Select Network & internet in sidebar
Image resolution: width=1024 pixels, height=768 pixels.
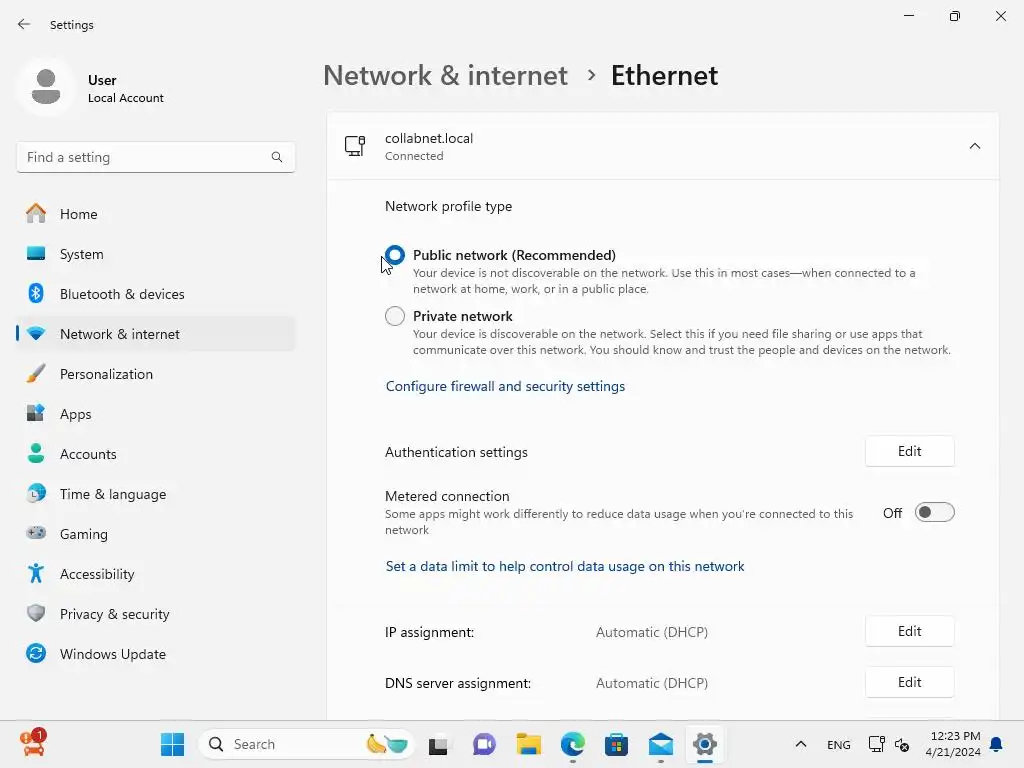(x=156, y=334)
